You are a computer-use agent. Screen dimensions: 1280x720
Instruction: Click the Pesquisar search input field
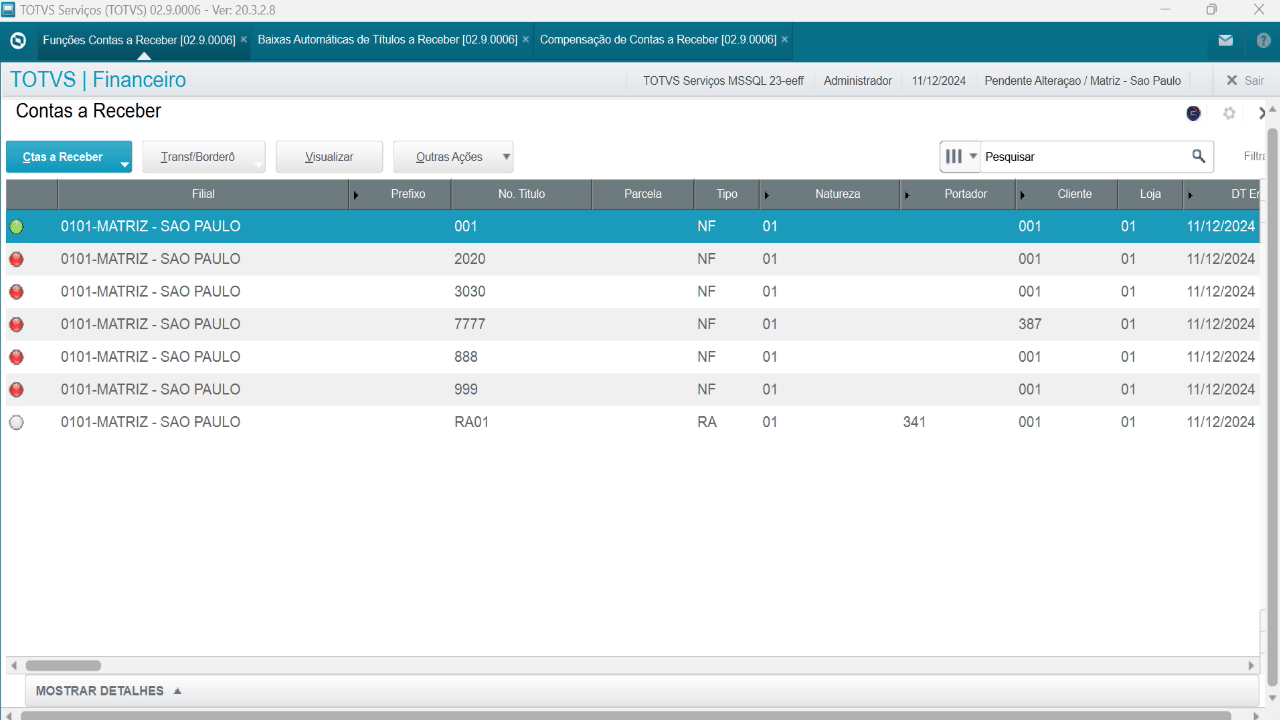tap(1083, 157)
